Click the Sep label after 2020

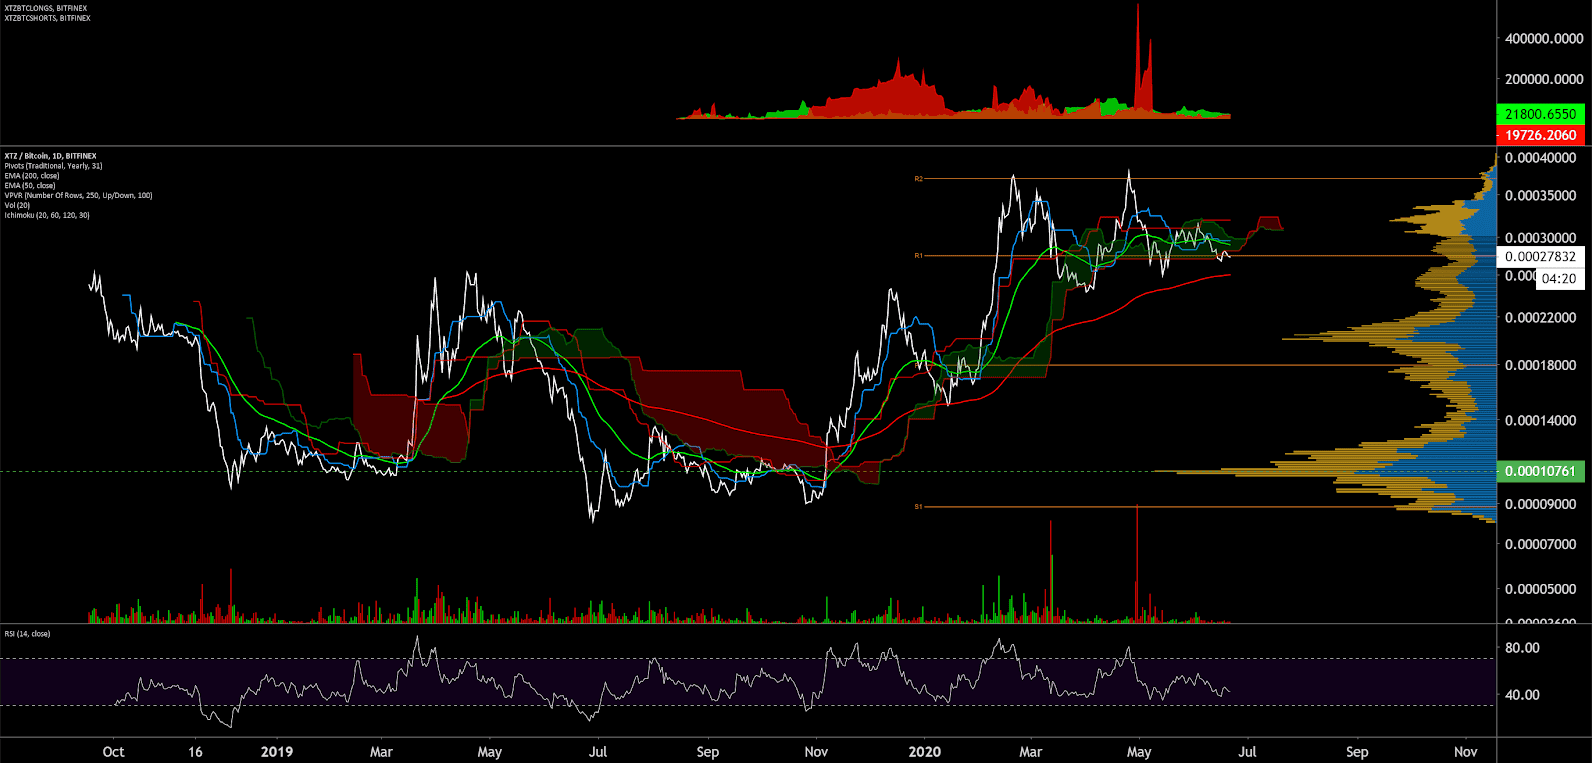1357,752
